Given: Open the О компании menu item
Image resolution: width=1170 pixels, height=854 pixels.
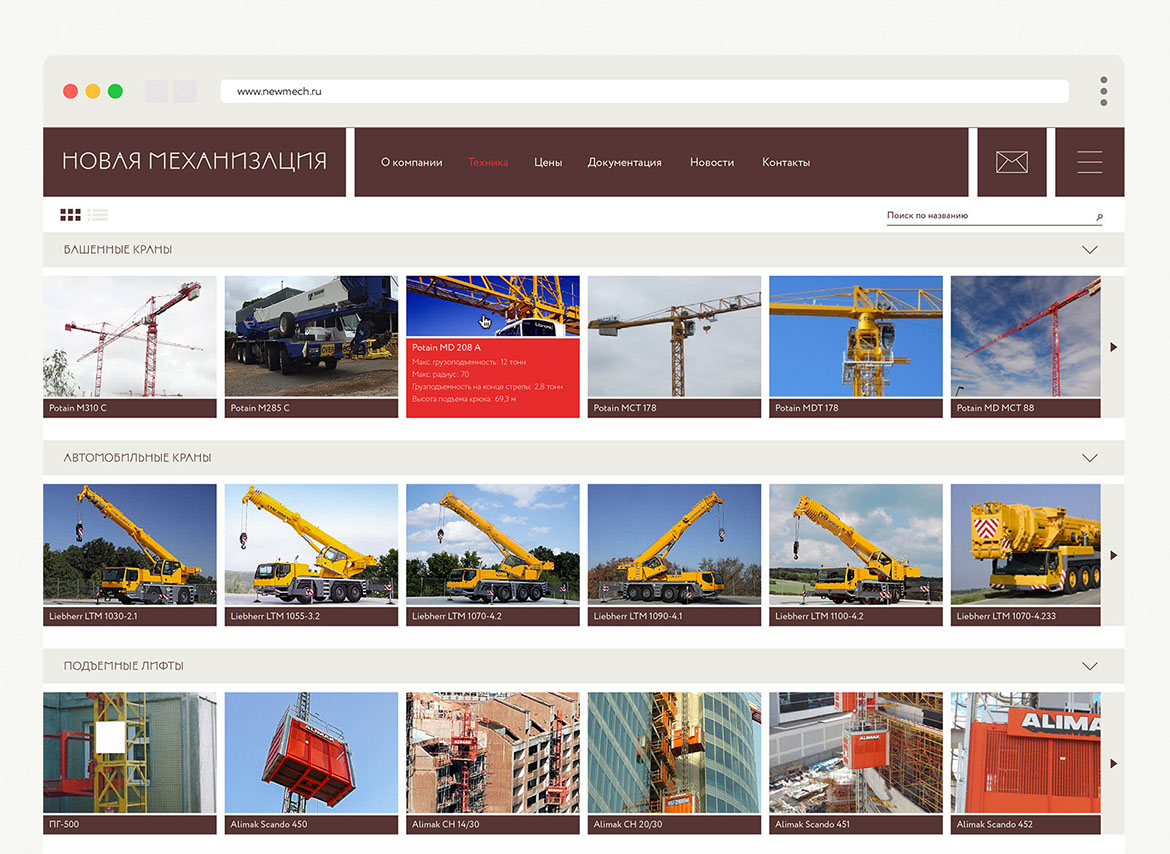Looking at the screenshot, I should tap(411, 162).
